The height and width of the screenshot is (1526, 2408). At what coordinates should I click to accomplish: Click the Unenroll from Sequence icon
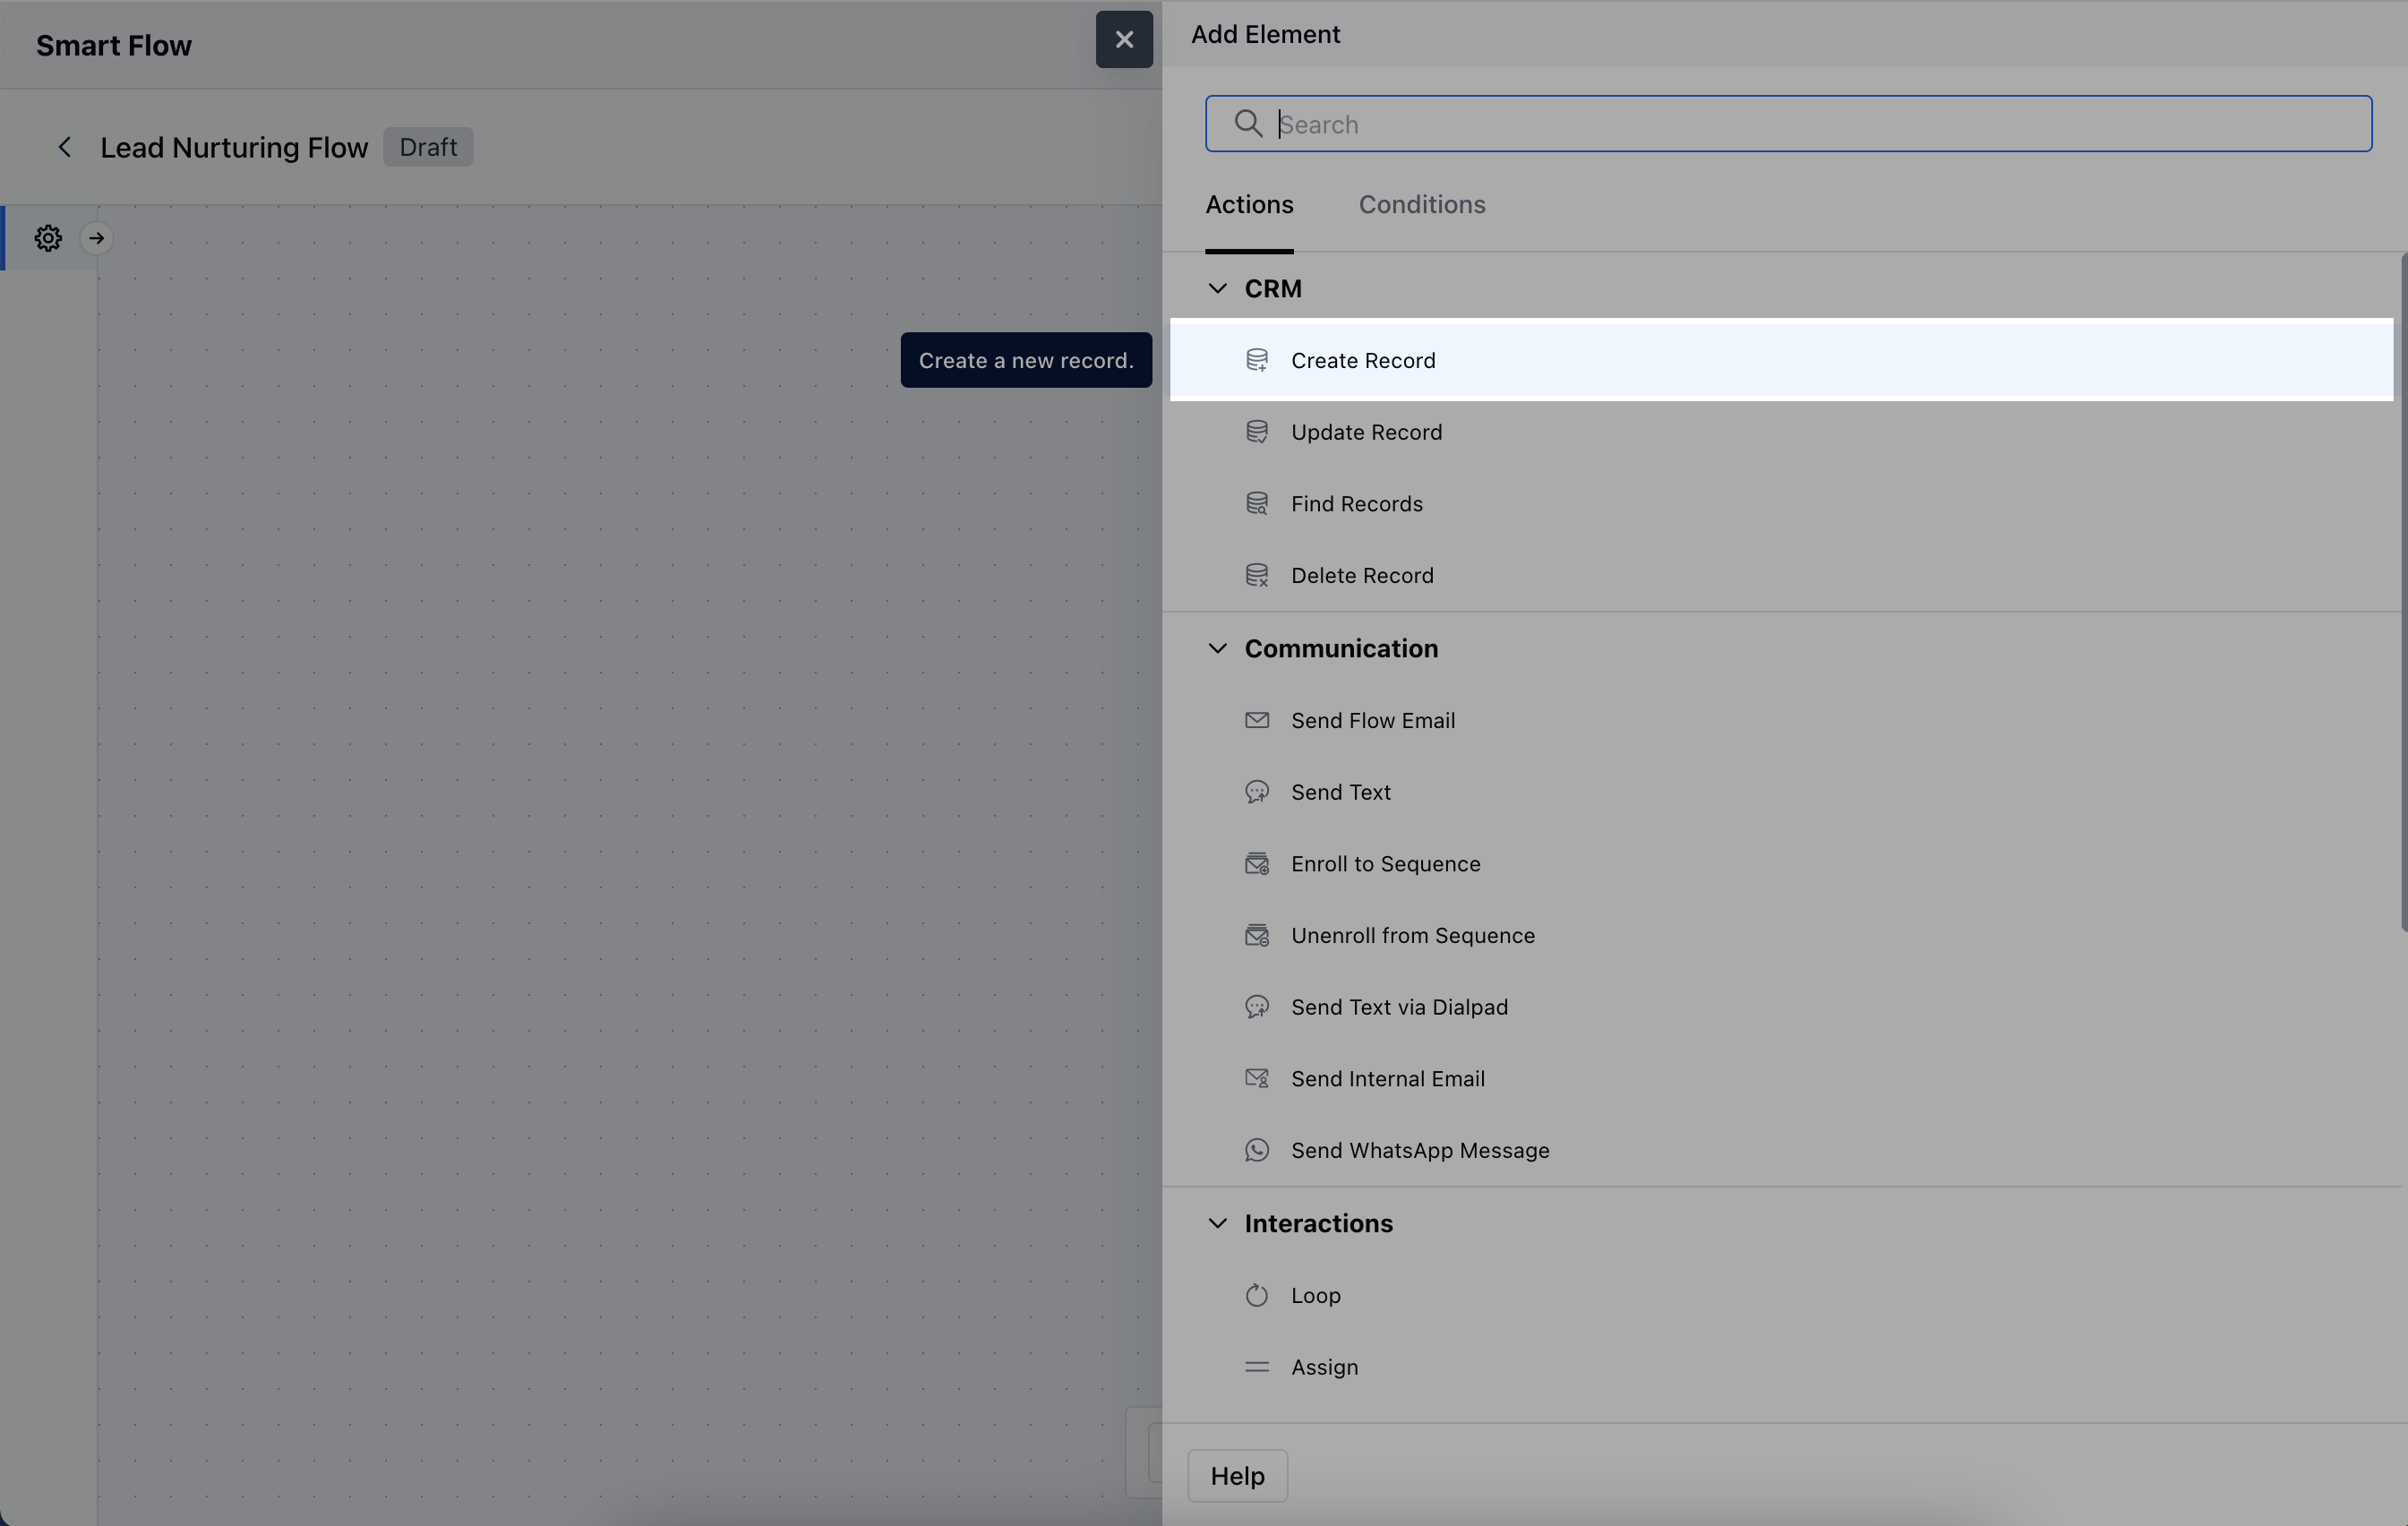coord(1257,935)
